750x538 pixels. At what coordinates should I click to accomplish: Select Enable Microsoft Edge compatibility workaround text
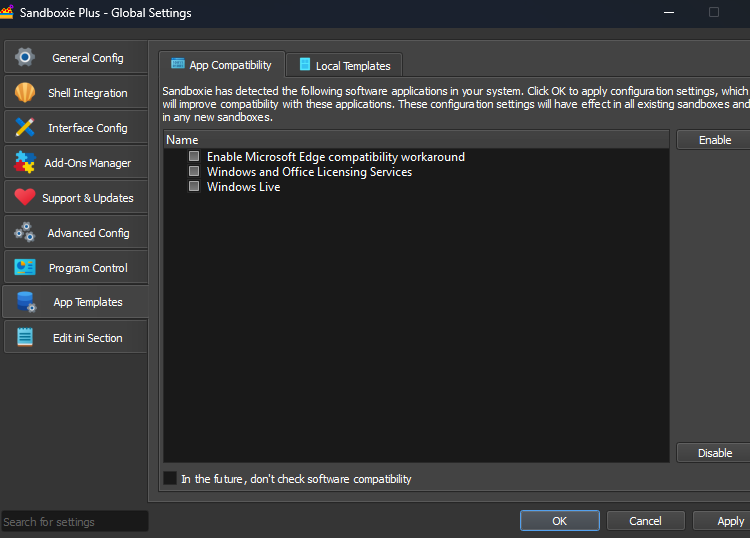pos(336,157)
